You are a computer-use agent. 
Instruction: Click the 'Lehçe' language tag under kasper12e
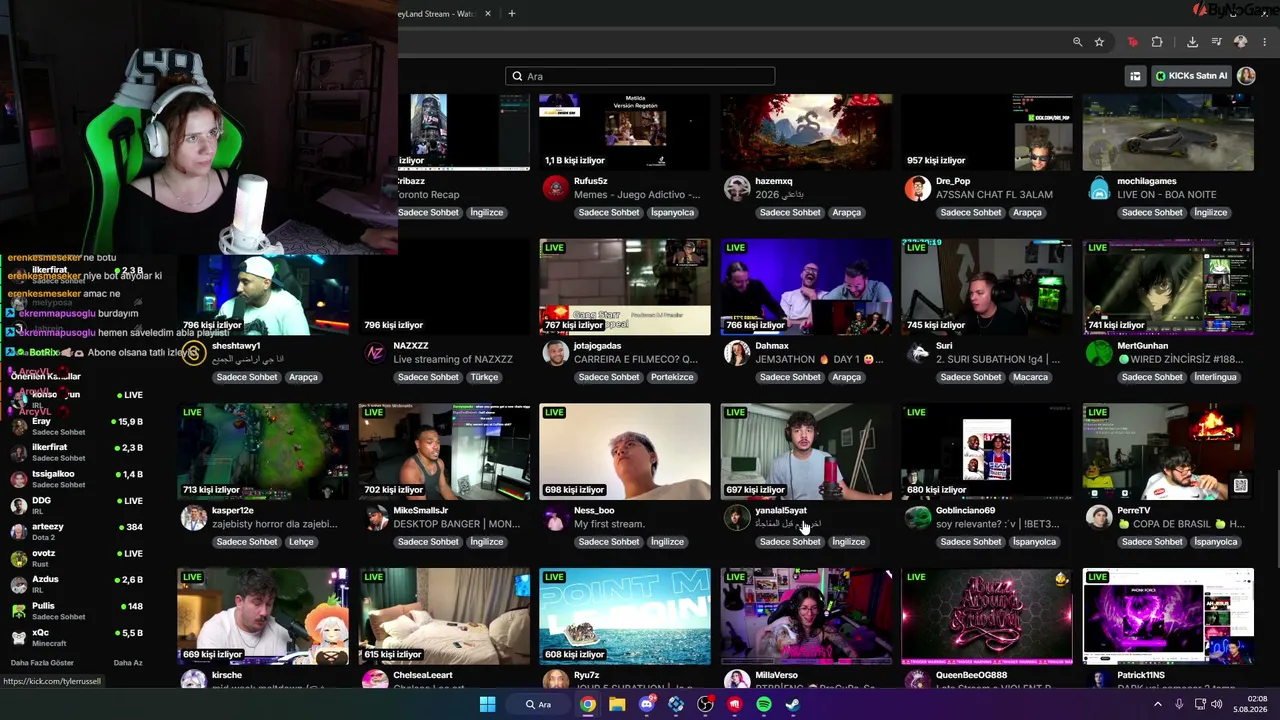tap(301, 542)
